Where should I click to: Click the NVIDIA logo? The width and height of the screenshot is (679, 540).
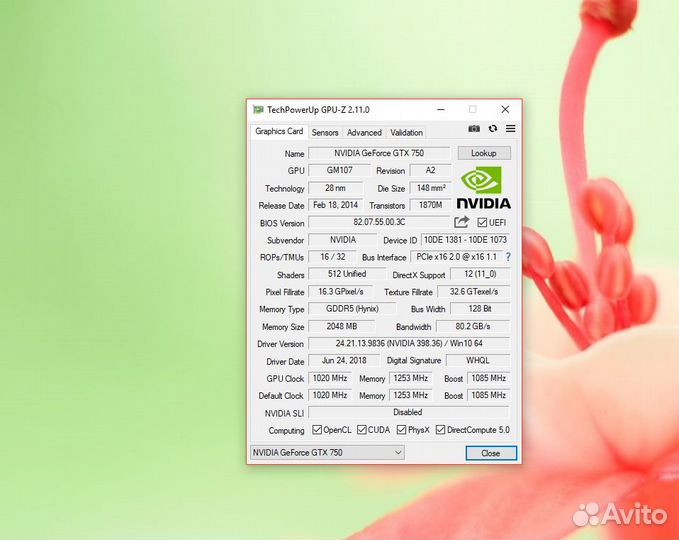pyautogui.click(x=483, y=187)
